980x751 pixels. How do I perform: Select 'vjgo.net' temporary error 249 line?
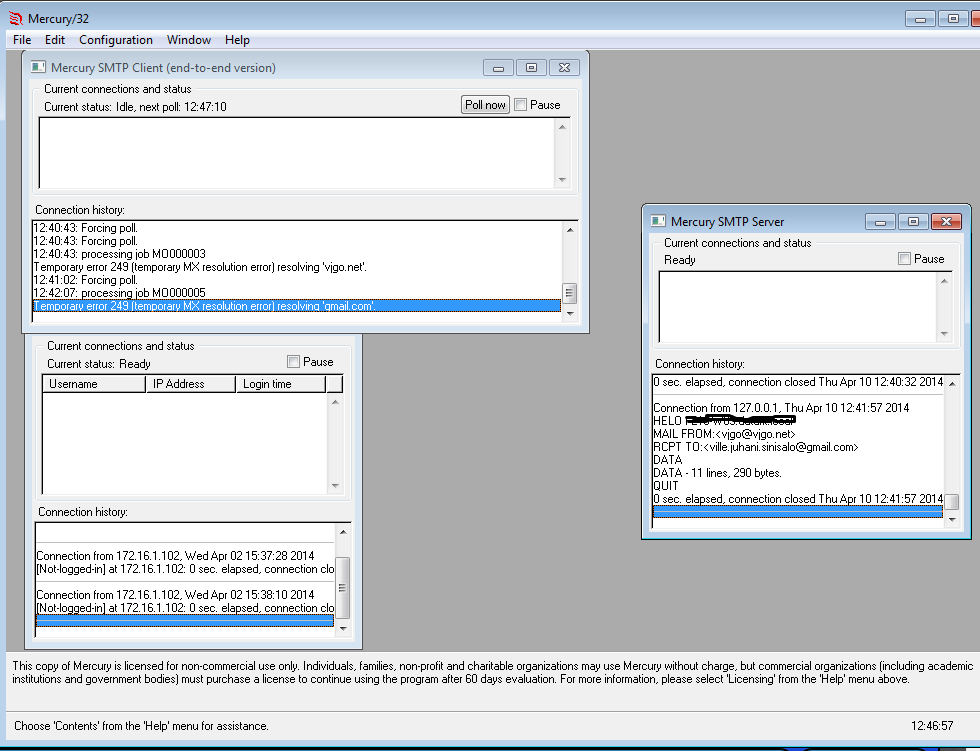[296, 267]
